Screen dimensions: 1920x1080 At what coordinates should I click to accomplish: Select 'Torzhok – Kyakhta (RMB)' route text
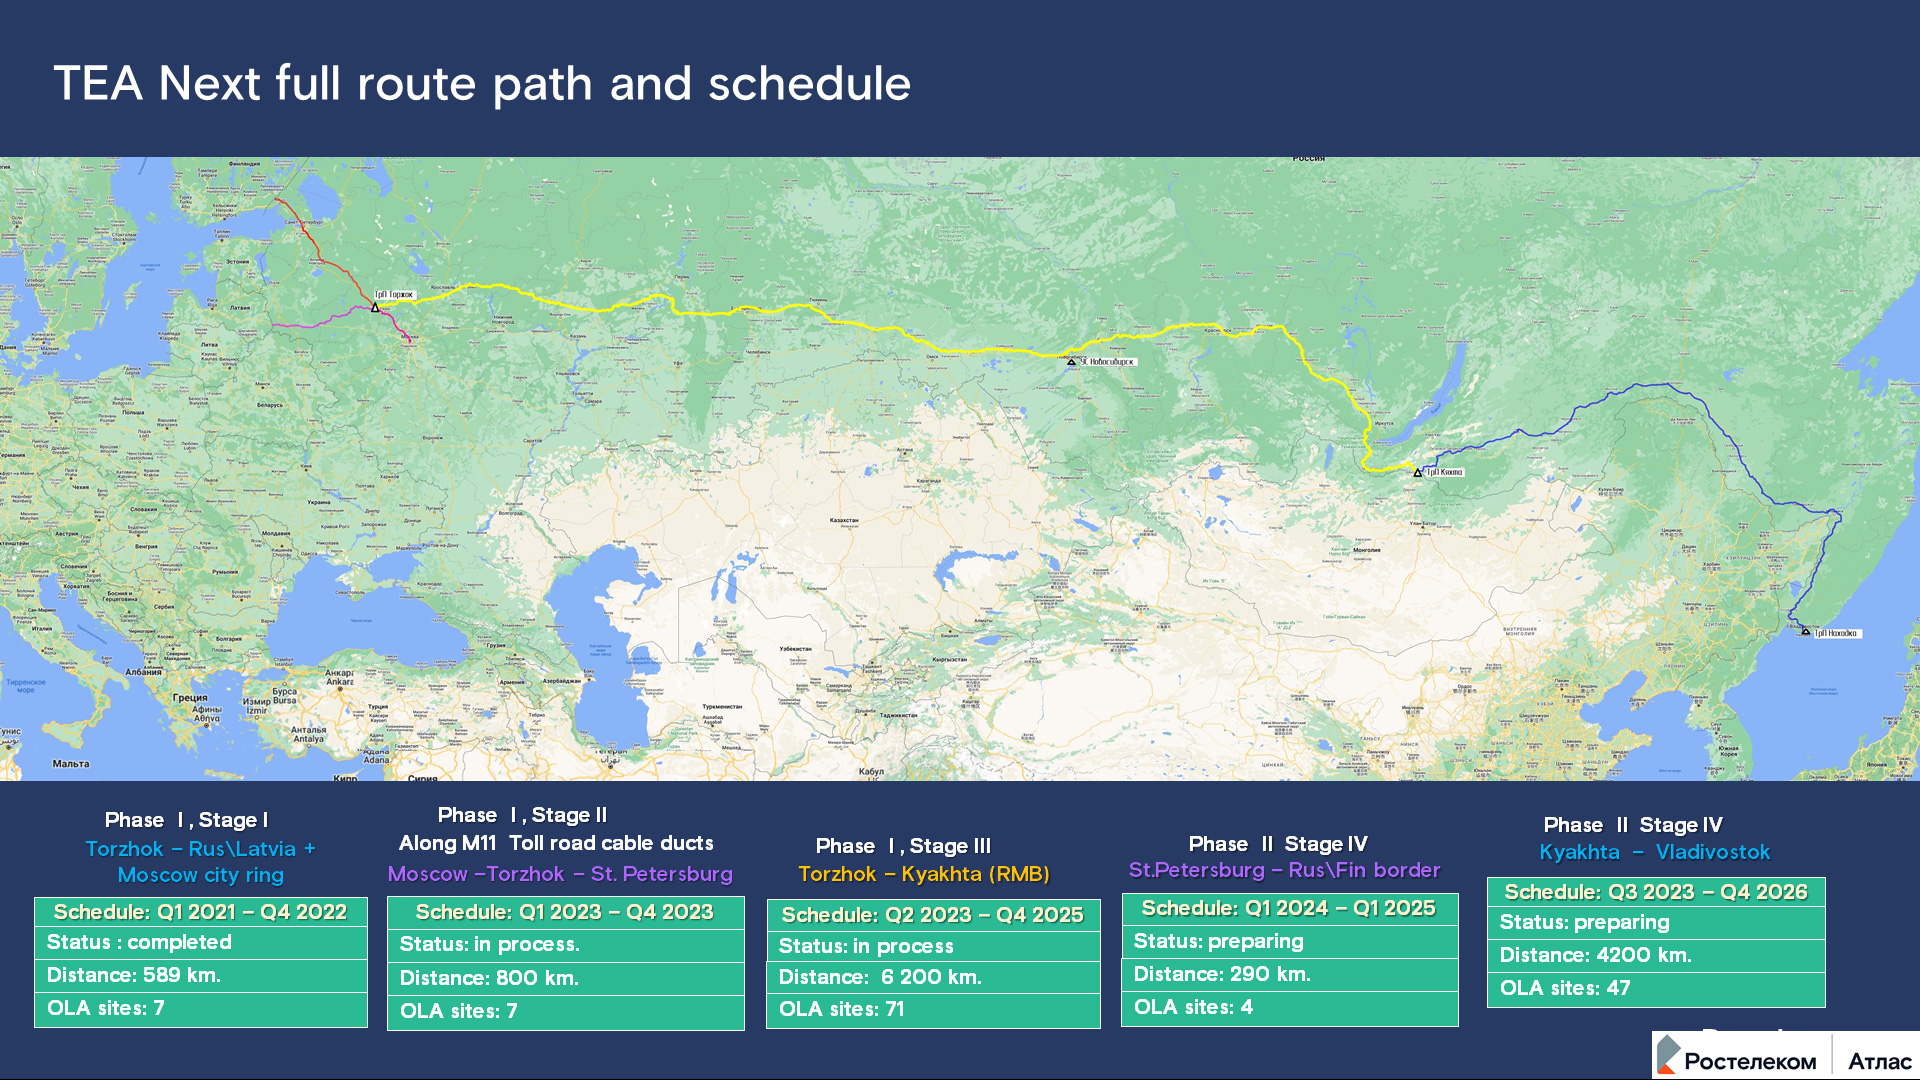(924, 874)
